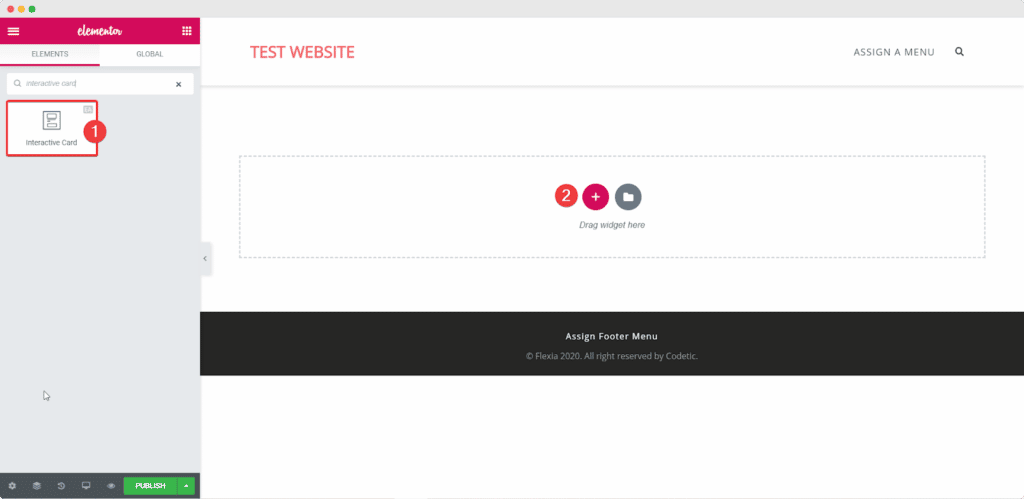Open the template library folder button
Viewport: 1024px width, 499px height.
[x=628, y=197]
